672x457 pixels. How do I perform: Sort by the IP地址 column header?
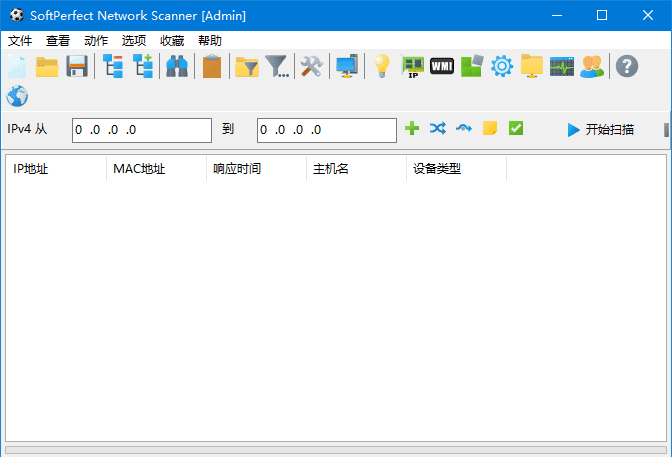point(56,168)
